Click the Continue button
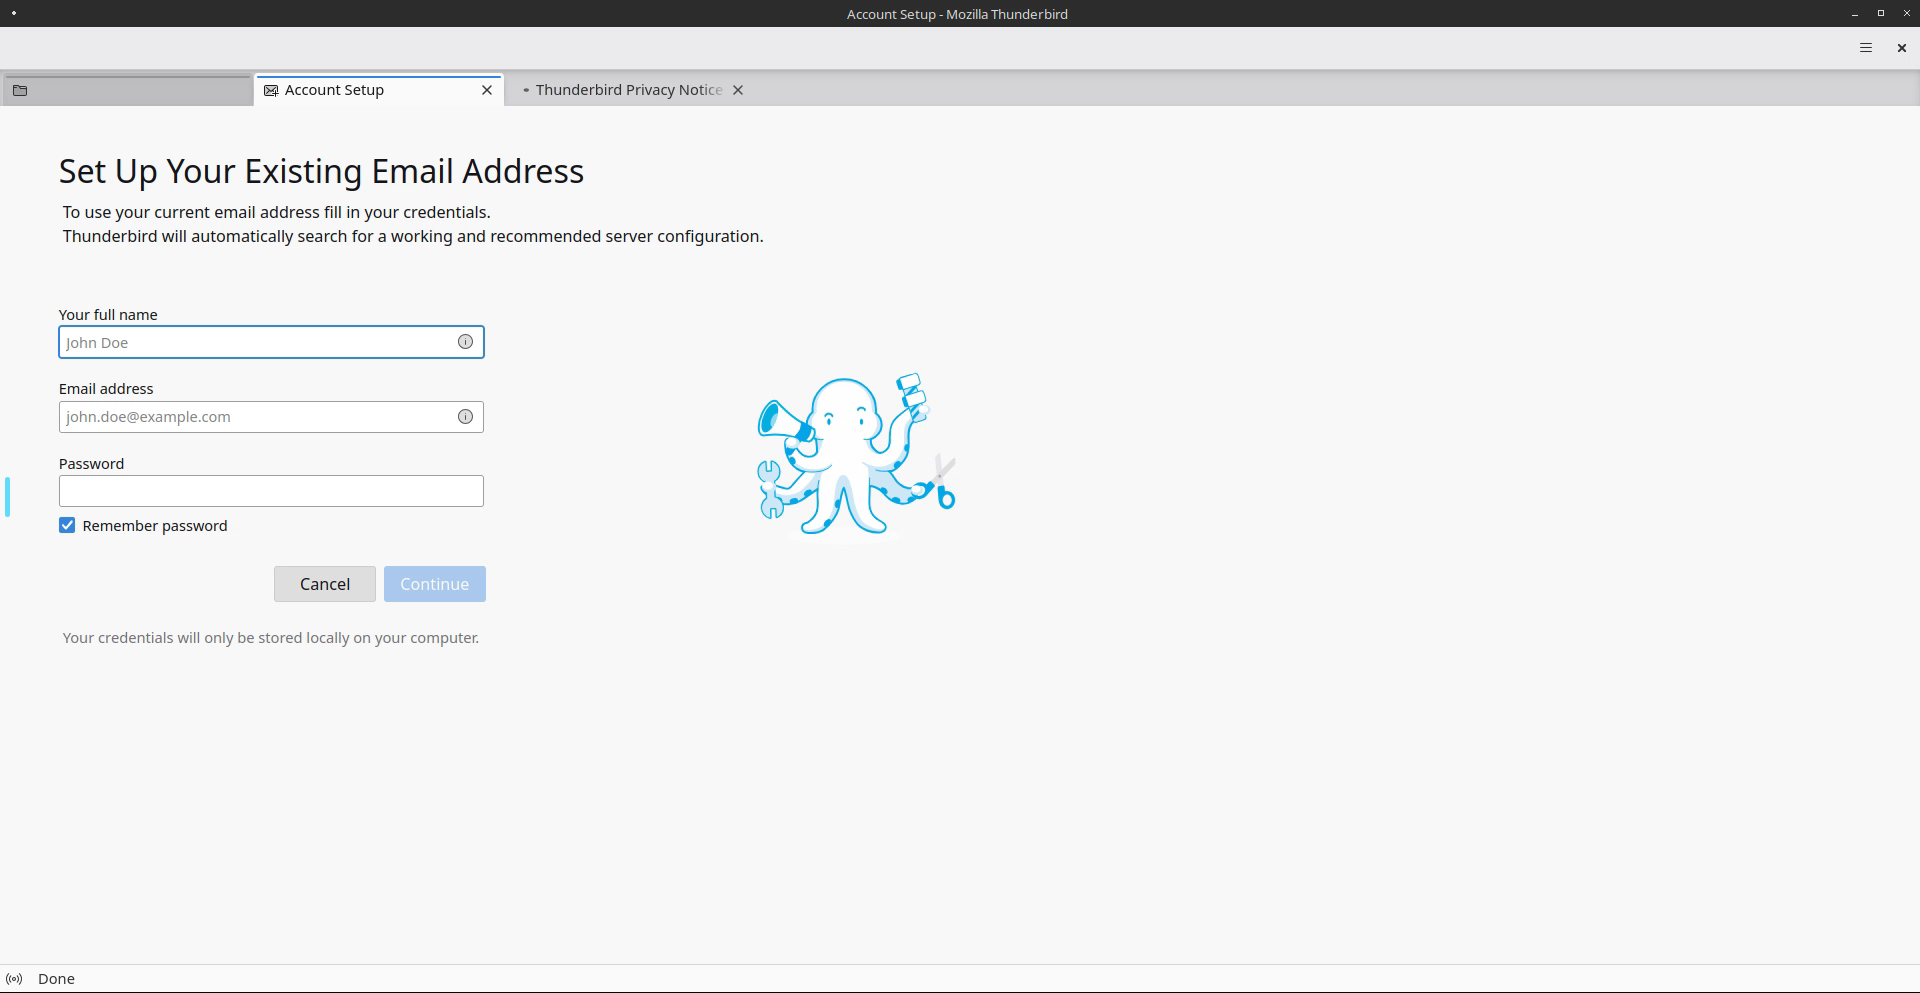 pos(434,584)
